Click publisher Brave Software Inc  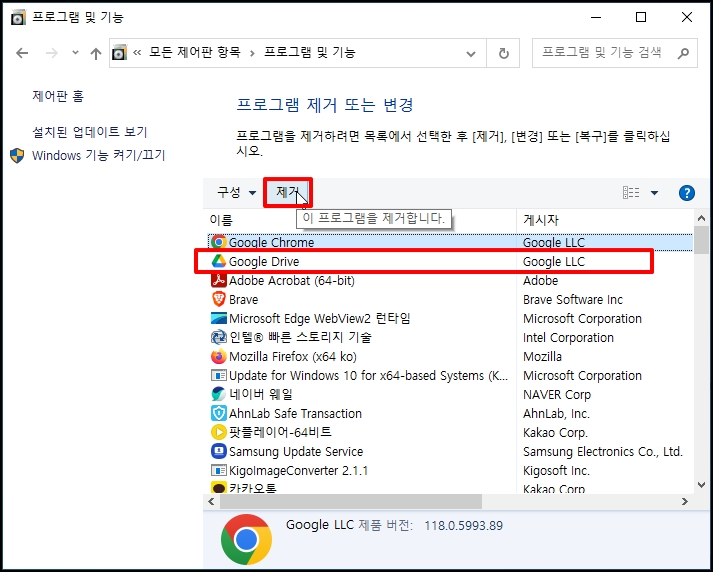(x=573, y=300)
